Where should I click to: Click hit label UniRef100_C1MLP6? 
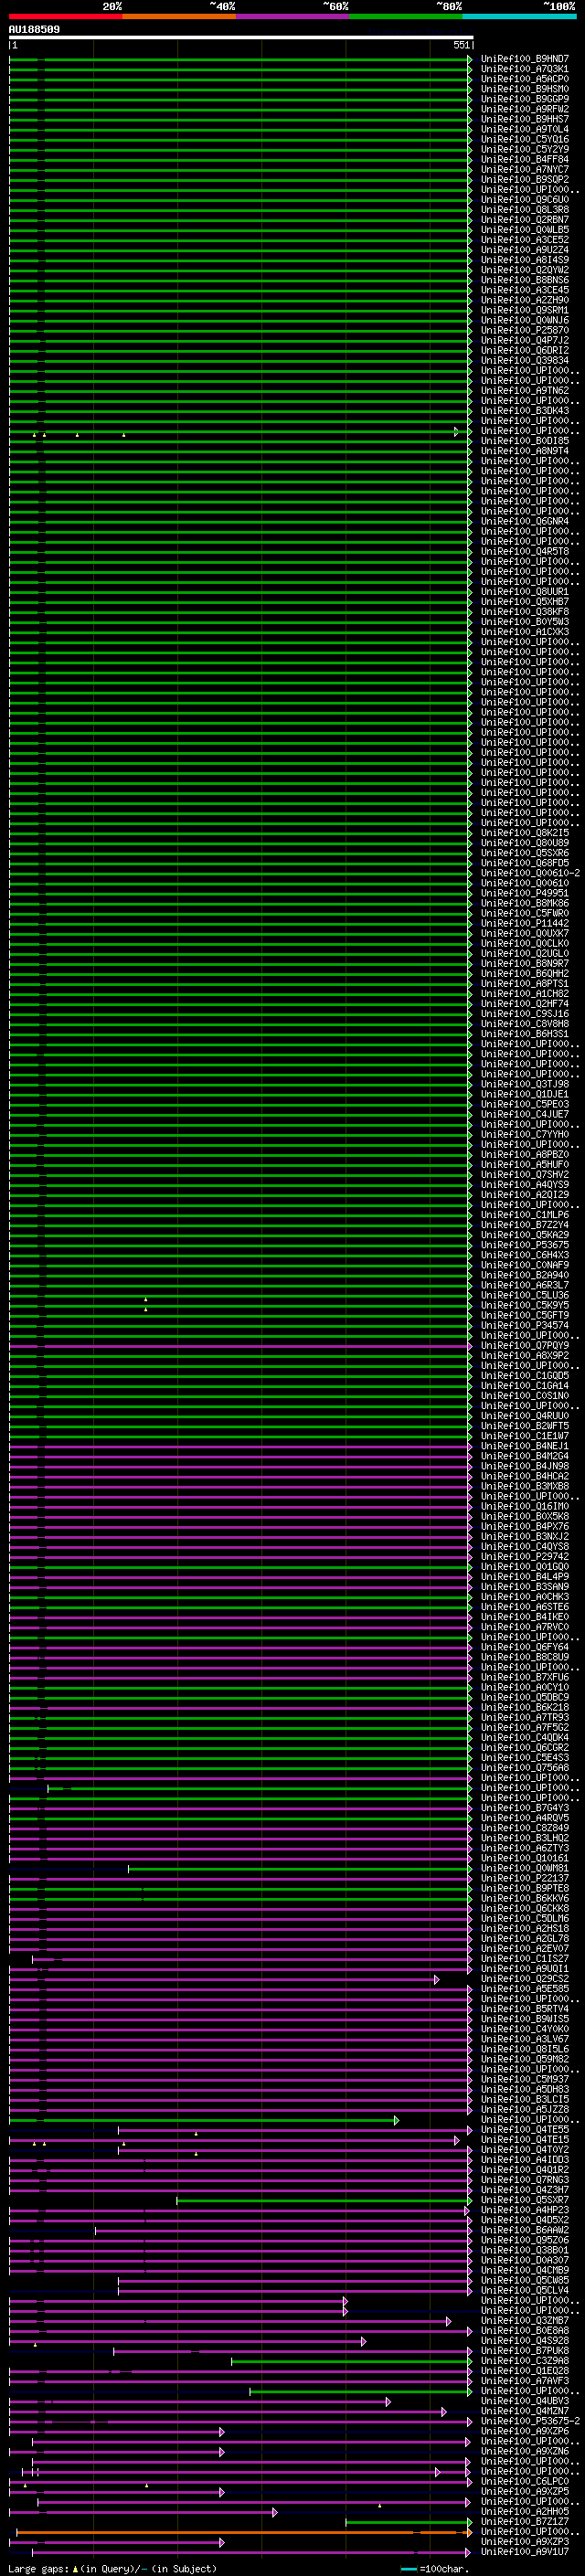tap(524, 1215)
